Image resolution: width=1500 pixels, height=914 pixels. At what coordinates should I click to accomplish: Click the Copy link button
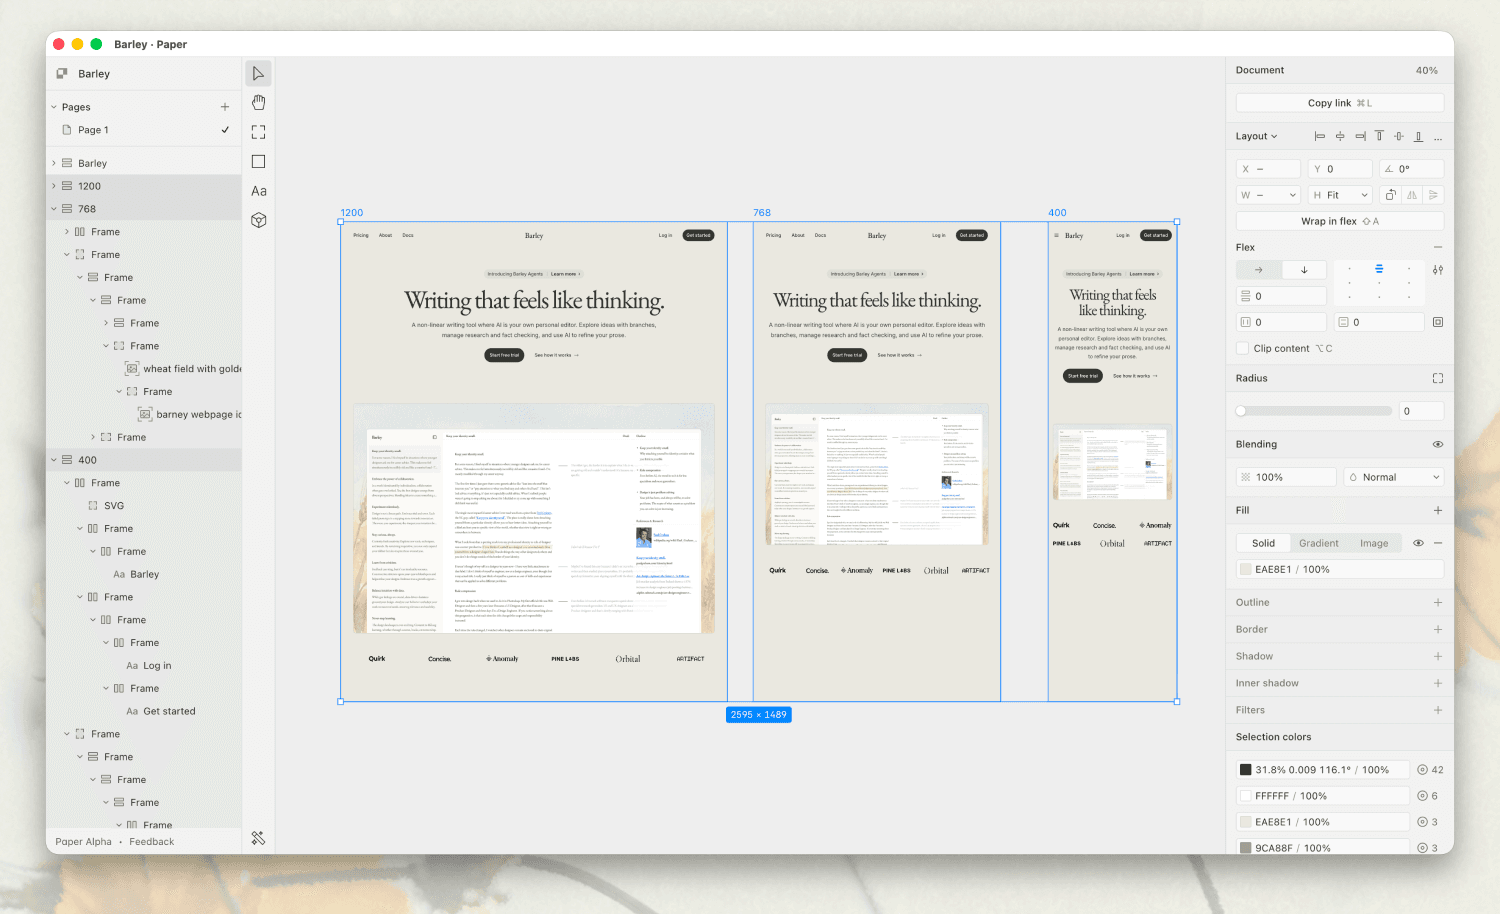(1340, 103)
